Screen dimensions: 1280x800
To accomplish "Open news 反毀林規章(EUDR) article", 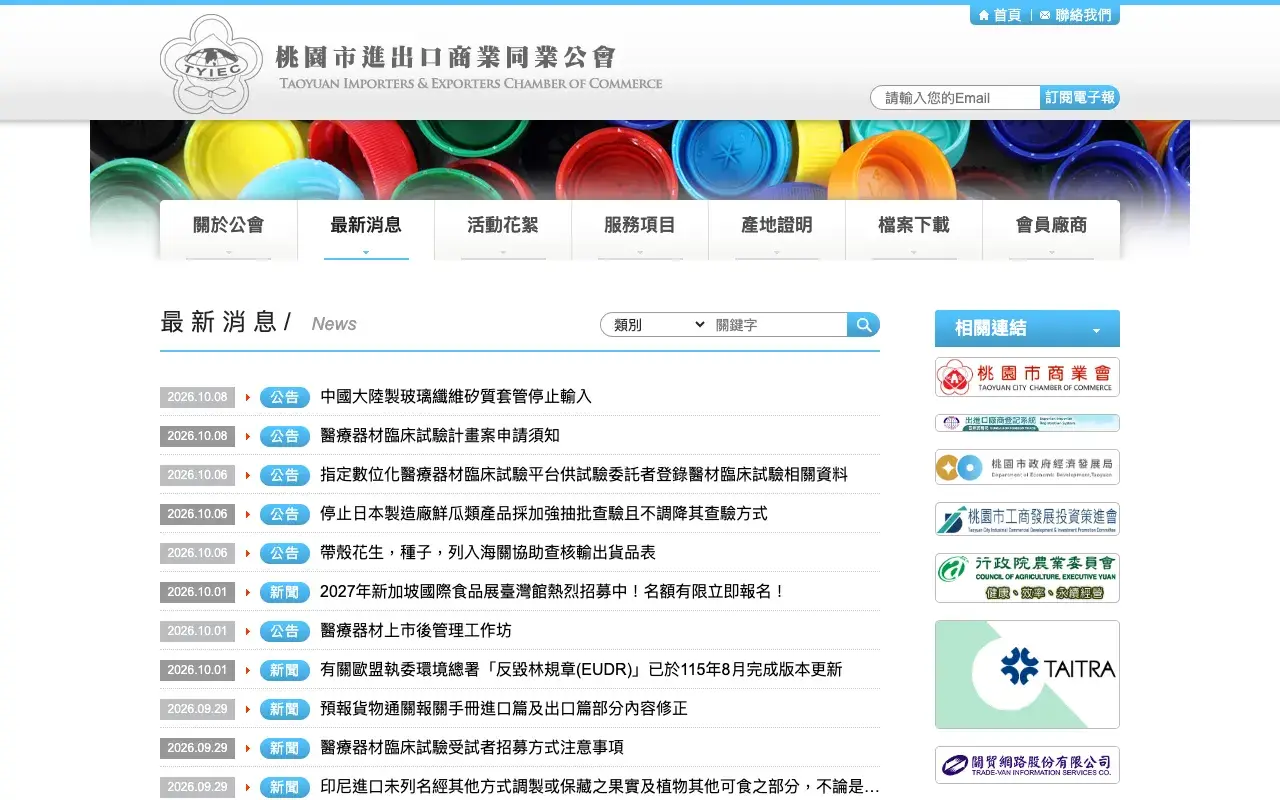I will point(581,670).
